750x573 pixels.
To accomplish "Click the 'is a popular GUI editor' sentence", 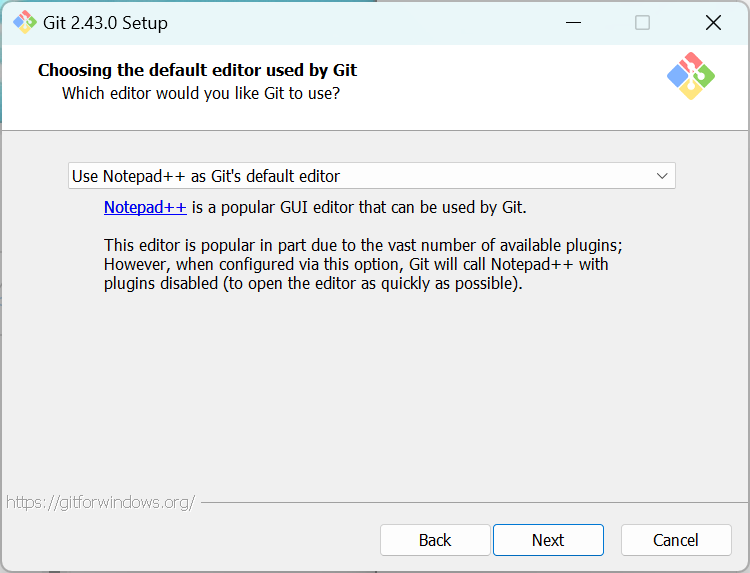I will (x=358, y=208).
